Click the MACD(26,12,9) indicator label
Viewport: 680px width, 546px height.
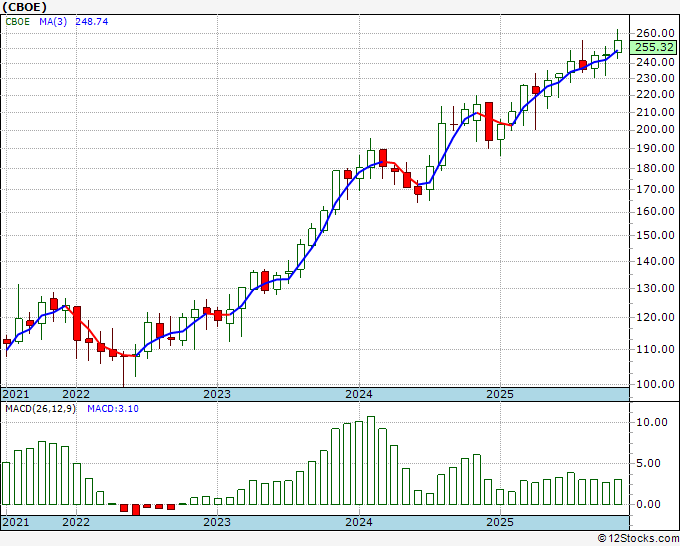point(40,409)
